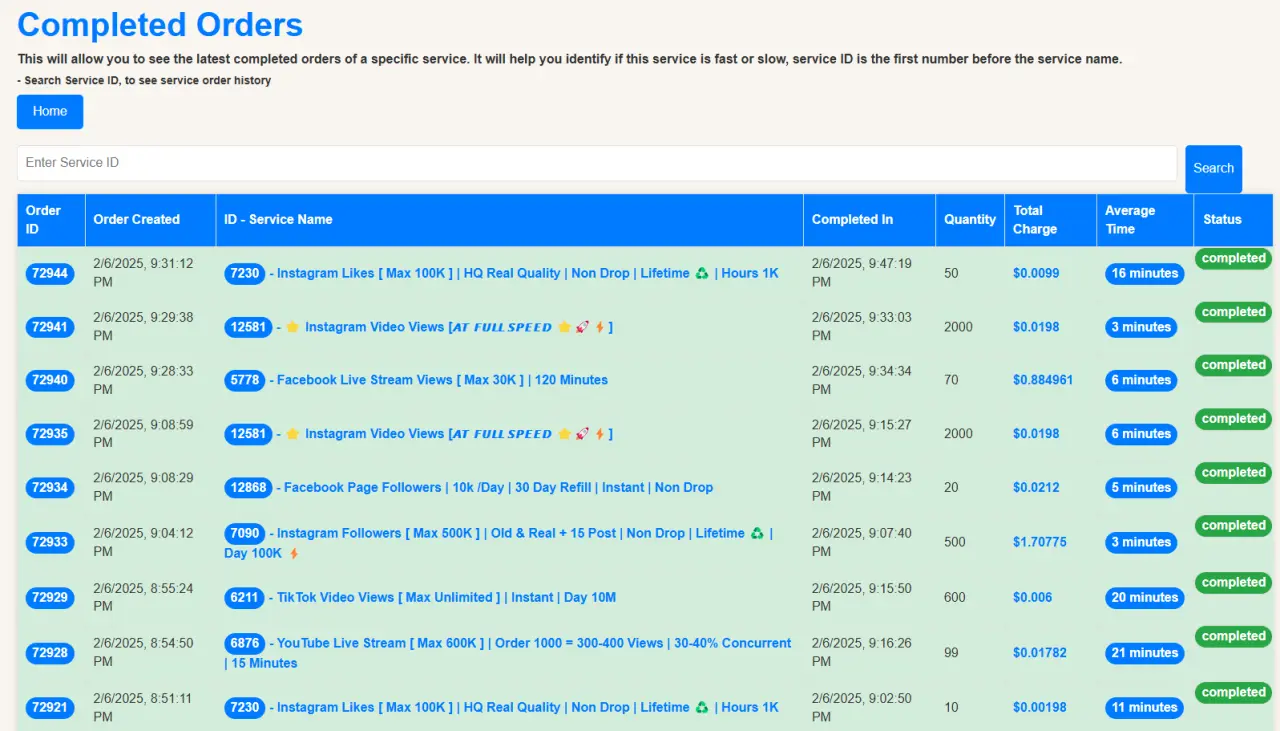This screenshot has height=731, width=1280.
Task: Click 6 minutes badge in order 72940 row
Action: coord(1141,380)
